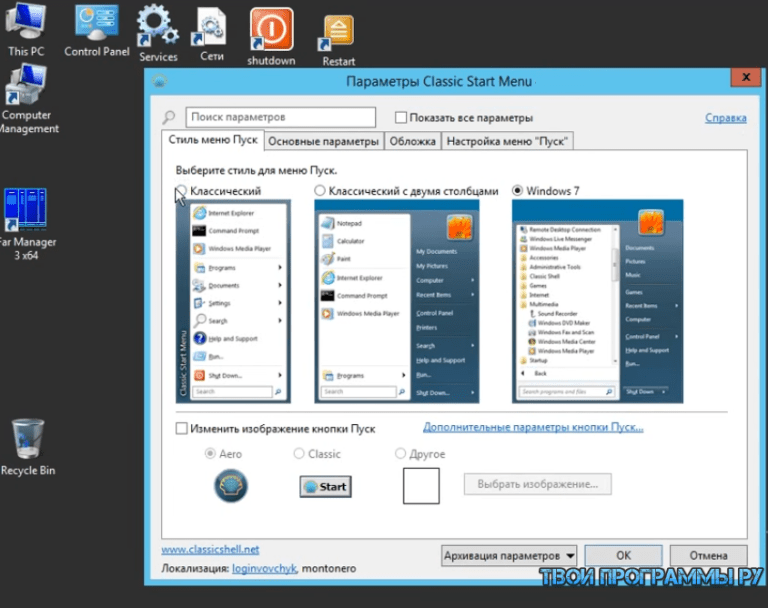
Task: Select the Сети desktop shortcut
Action: 211,34
